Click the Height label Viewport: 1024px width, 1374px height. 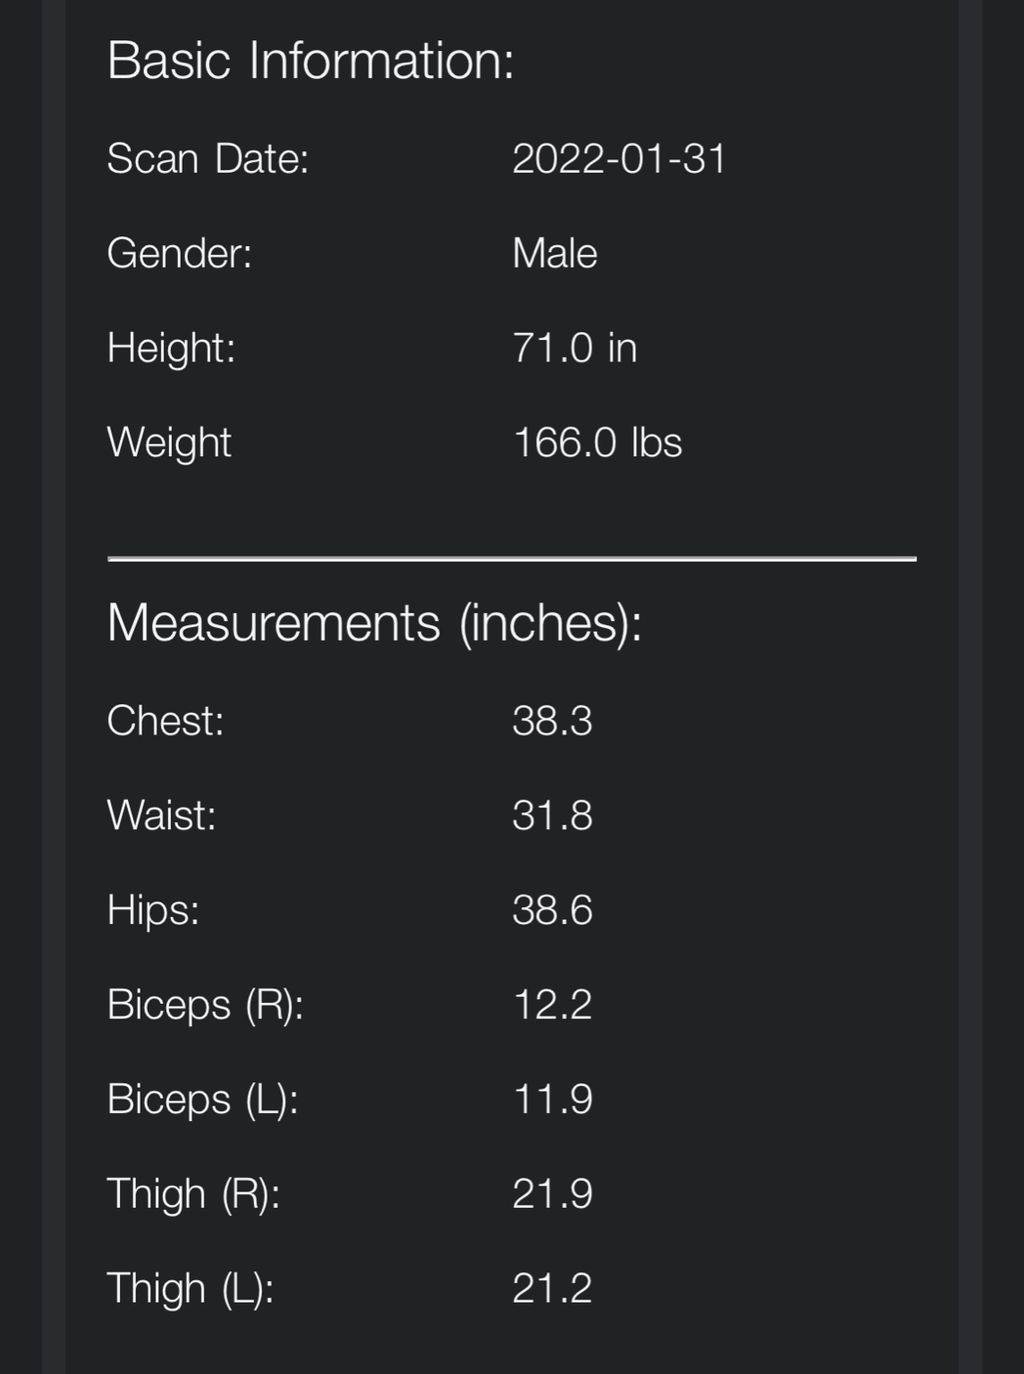(x=171, y=348)
